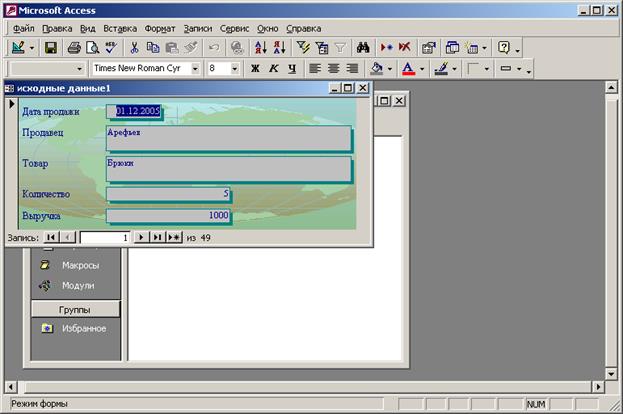The width and height of the screenshot is (623, 414).
Task: Toggle italic К formatting
Action: coord(274,69)
